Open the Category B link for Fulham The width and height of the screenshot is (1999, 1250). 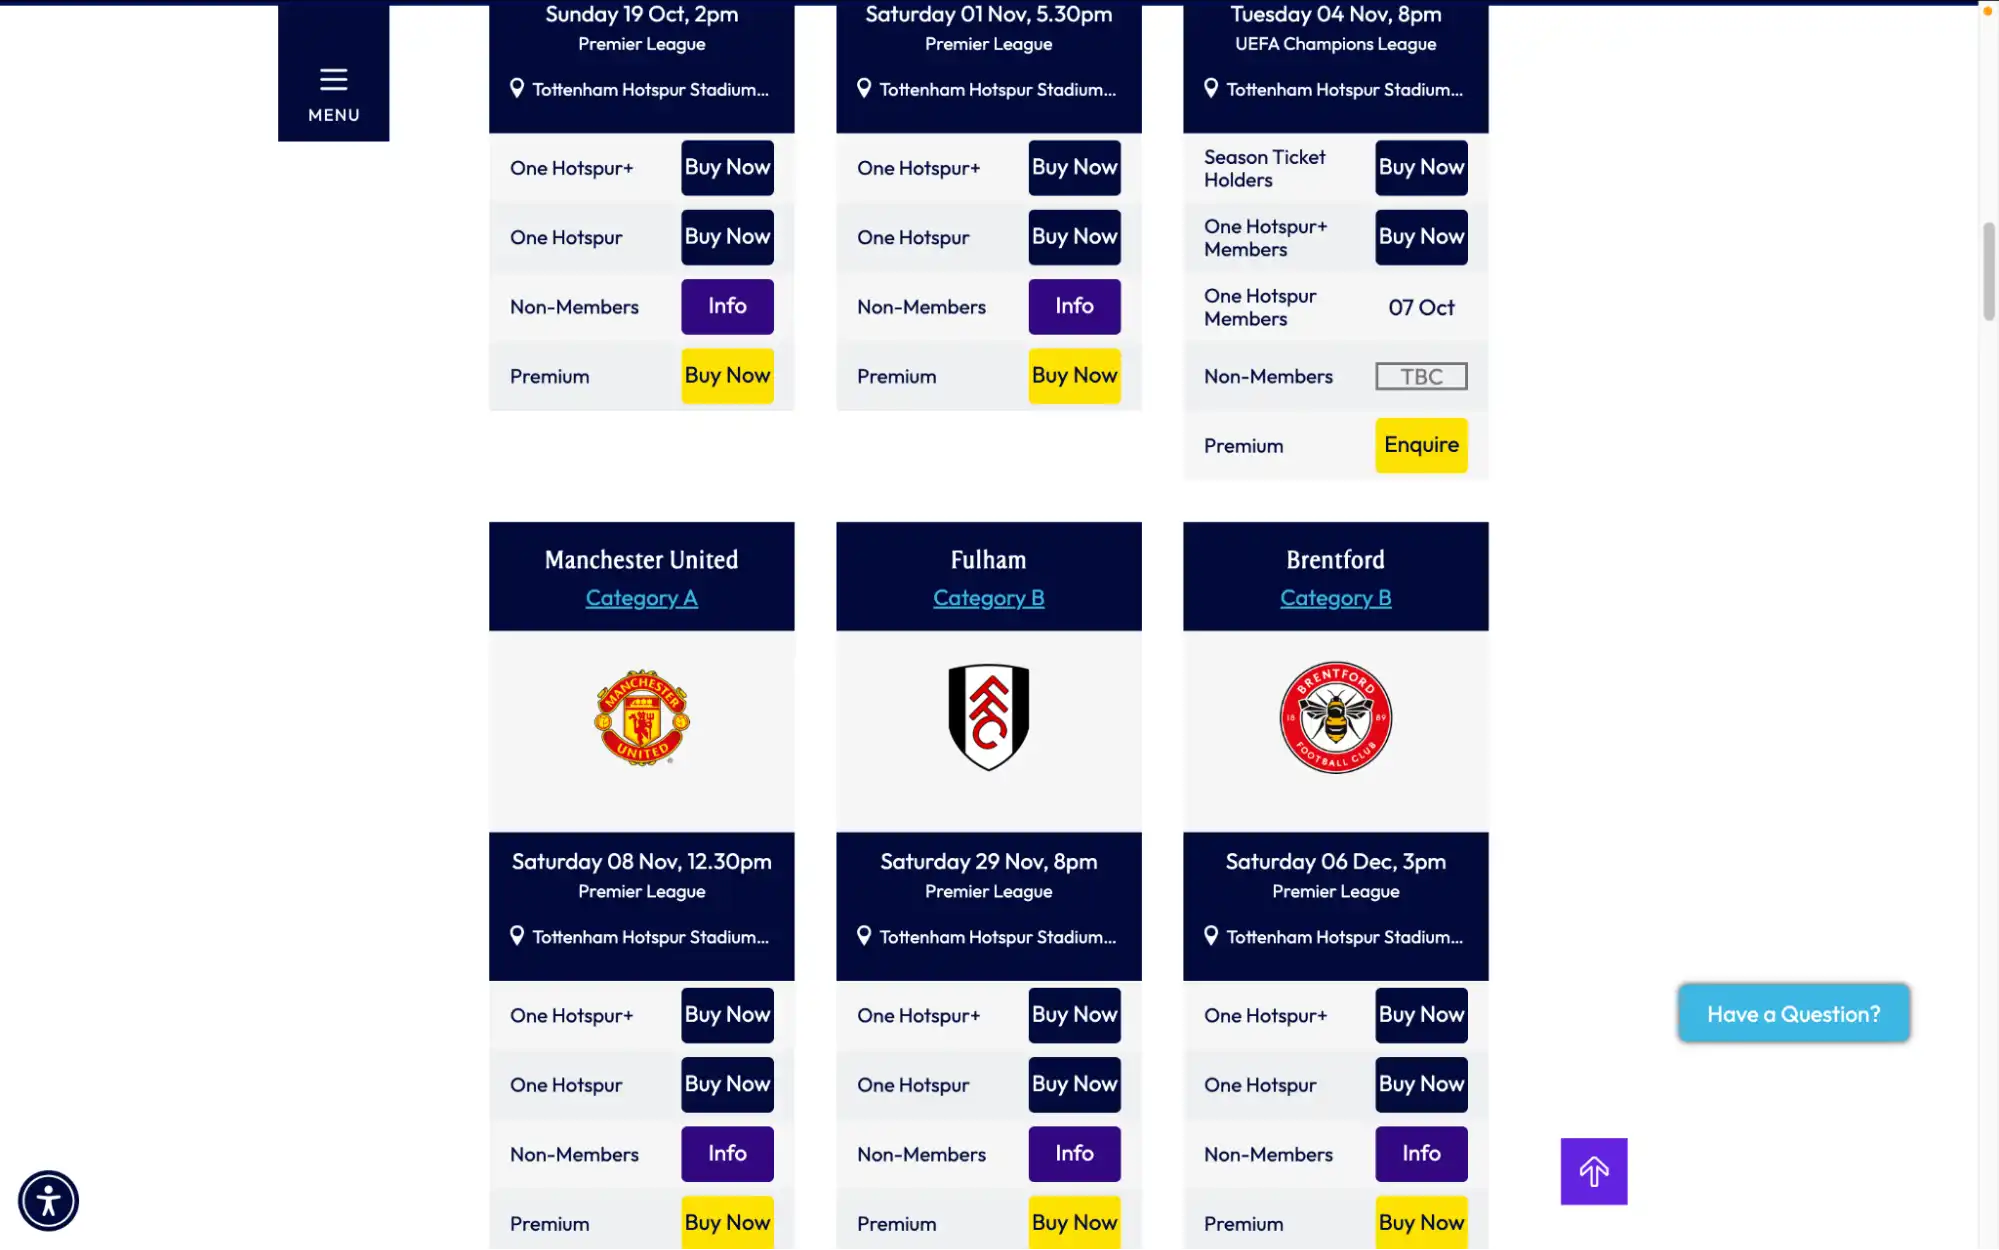click(988, 597)
